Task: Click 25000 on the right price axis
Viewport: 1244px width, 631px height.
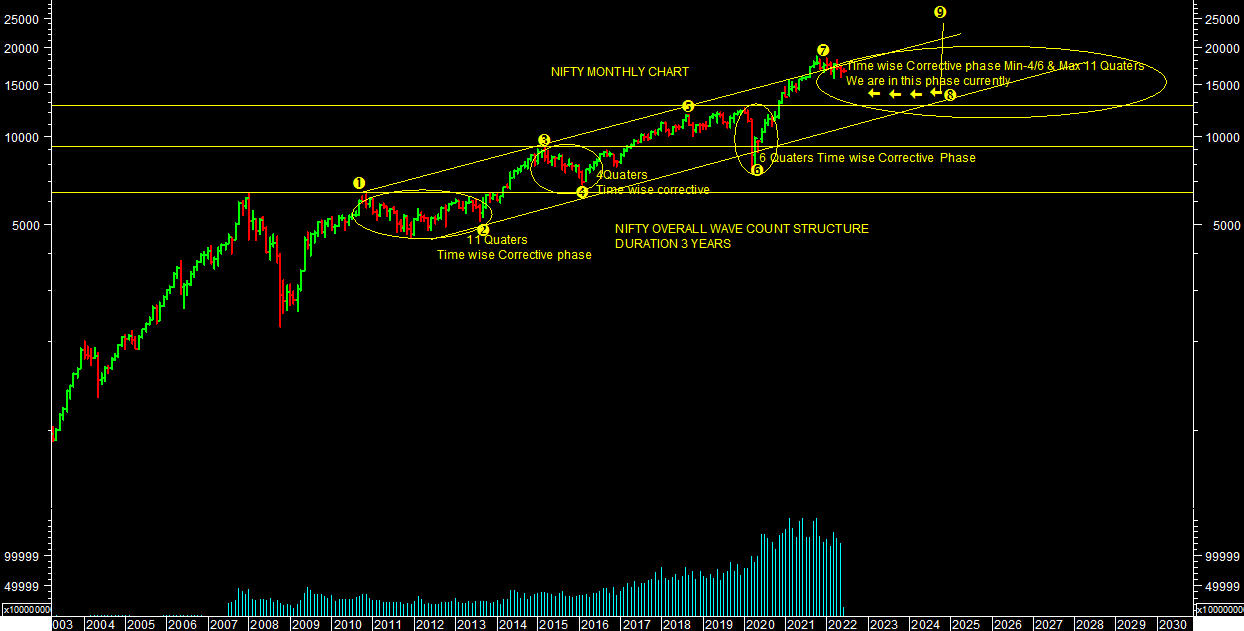Action: (1223, 19)
